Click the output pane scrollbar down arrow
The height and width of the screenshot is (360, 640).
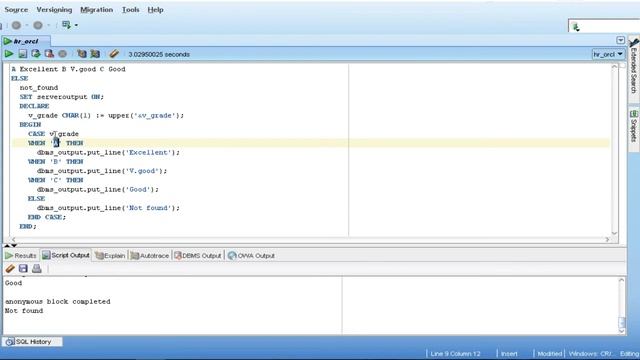pyautogui.click(x=622, y=331)
